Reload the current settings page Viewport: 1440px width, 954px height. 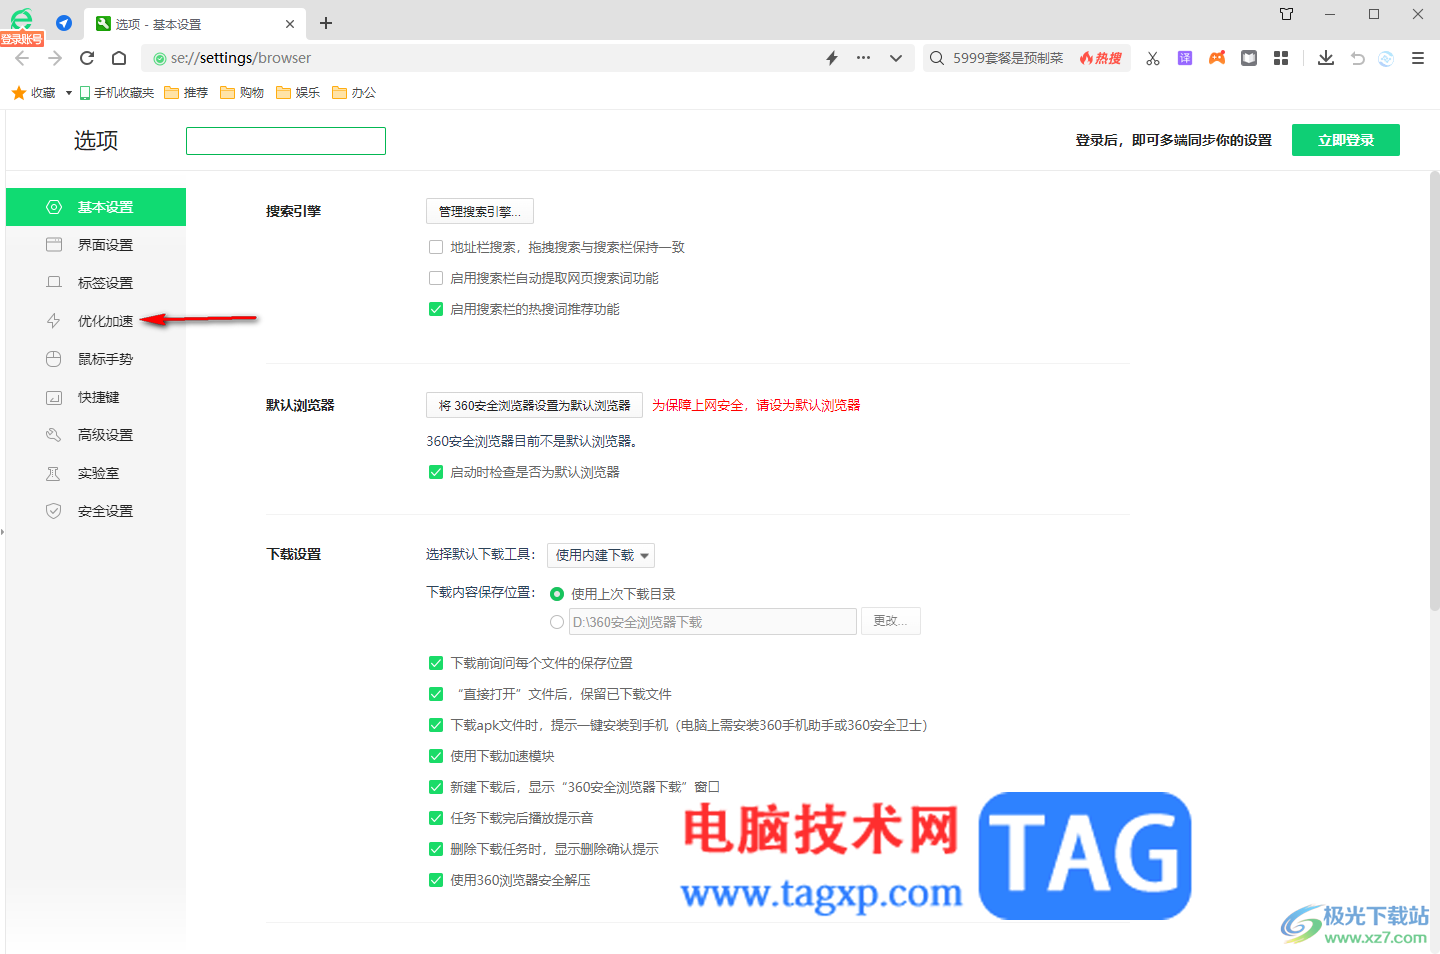coord(87,58)
